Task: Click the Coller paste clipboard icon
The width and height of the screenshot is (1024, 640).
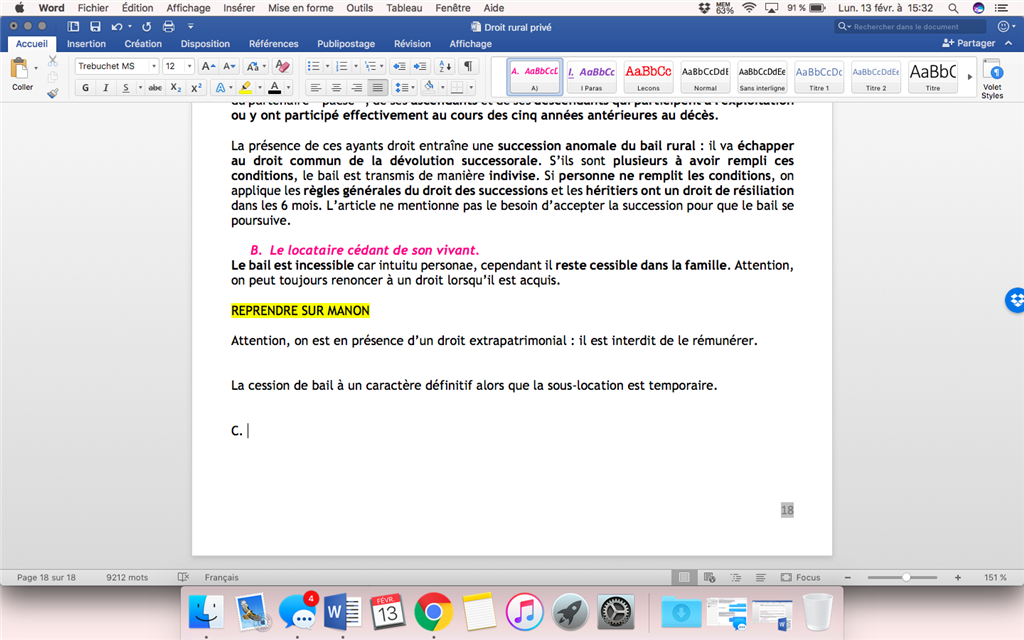Action: tap(20, 69)
